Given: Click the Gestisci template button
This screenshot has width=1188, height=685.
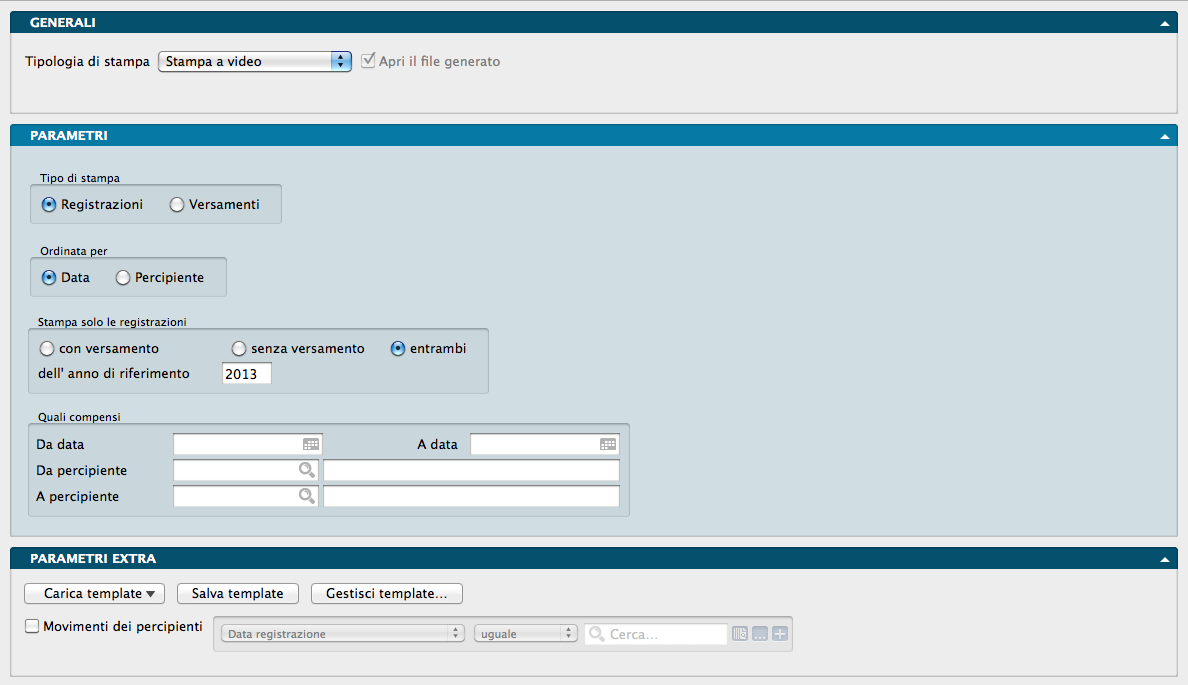Looking at the screenshot, I should point(386,594).
